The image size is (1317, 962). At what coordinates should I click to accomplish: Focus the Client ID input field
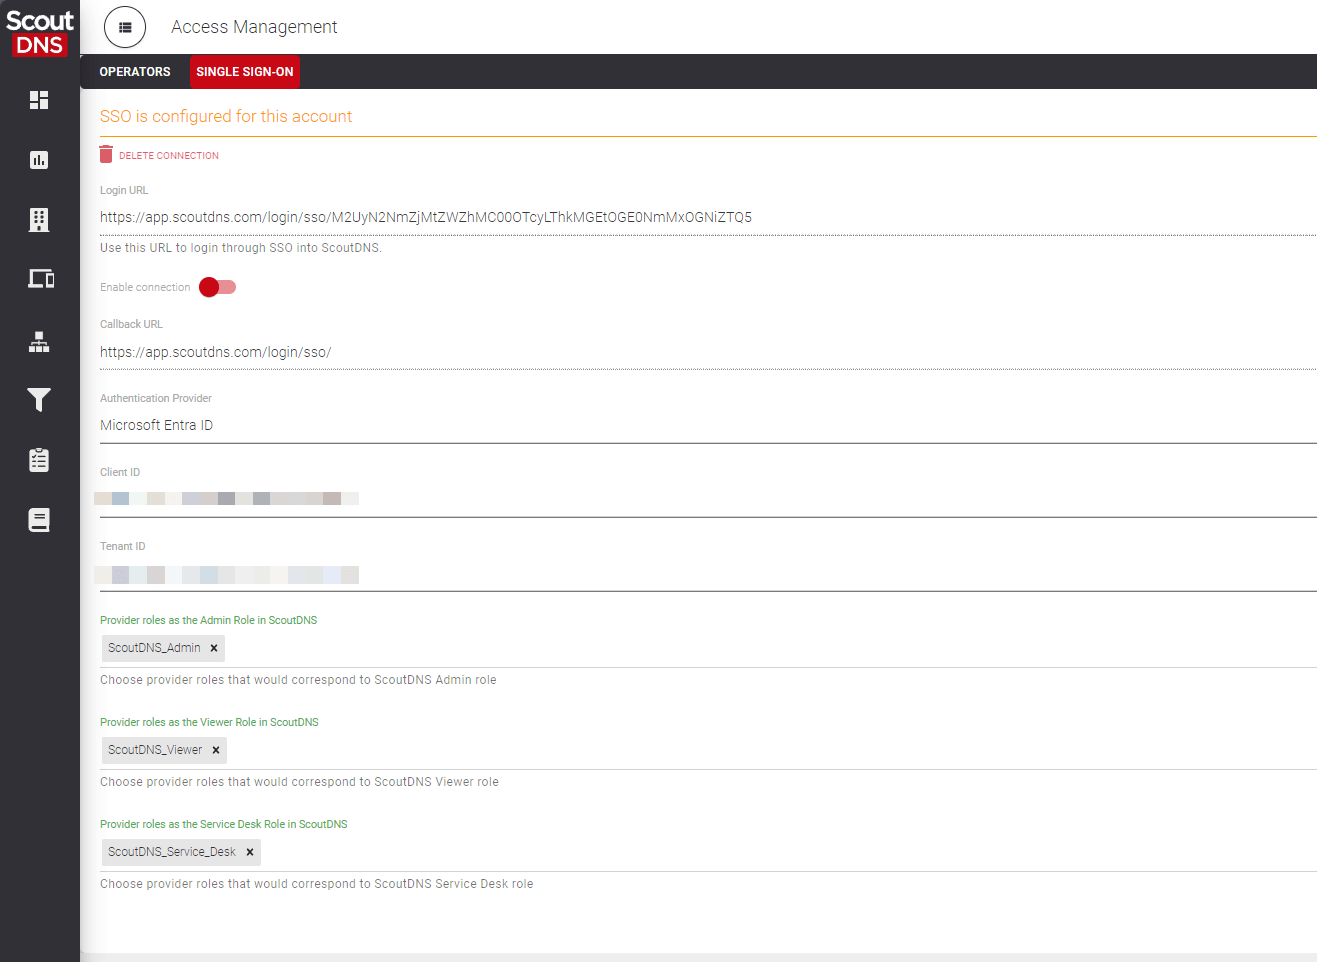click(x=708, y=499)
